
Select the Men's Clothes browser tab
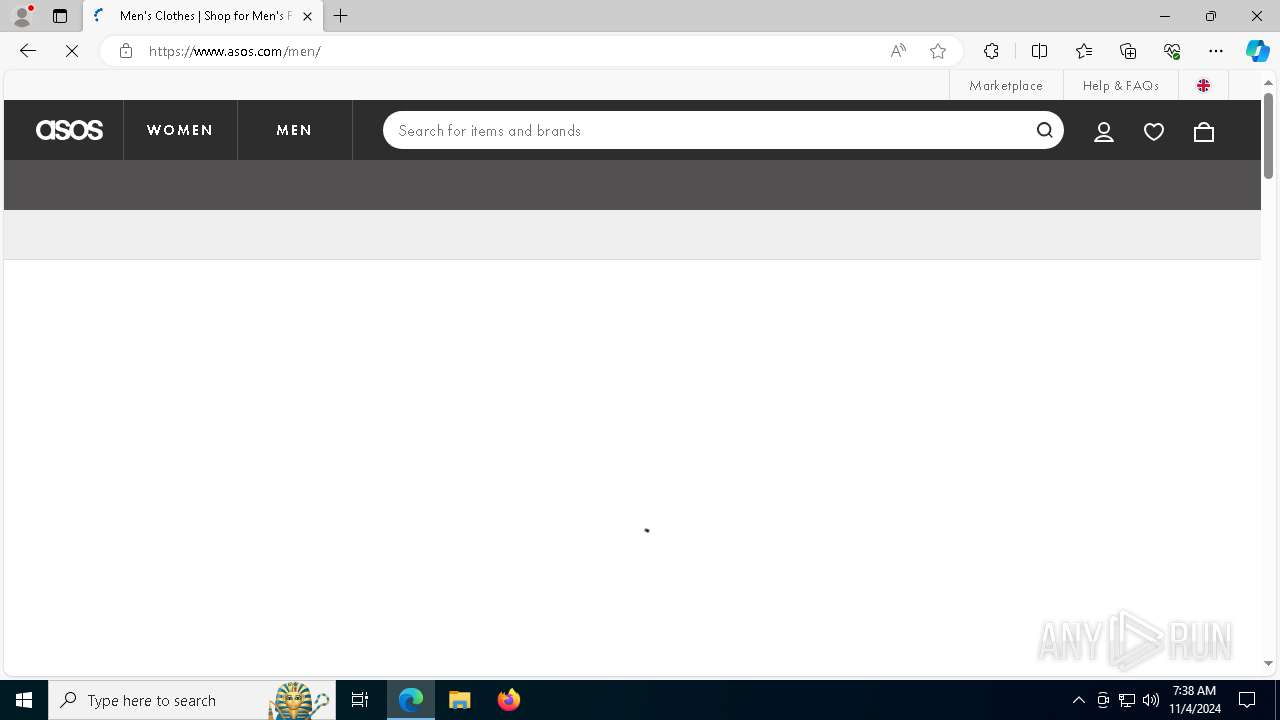click(204, 16)
